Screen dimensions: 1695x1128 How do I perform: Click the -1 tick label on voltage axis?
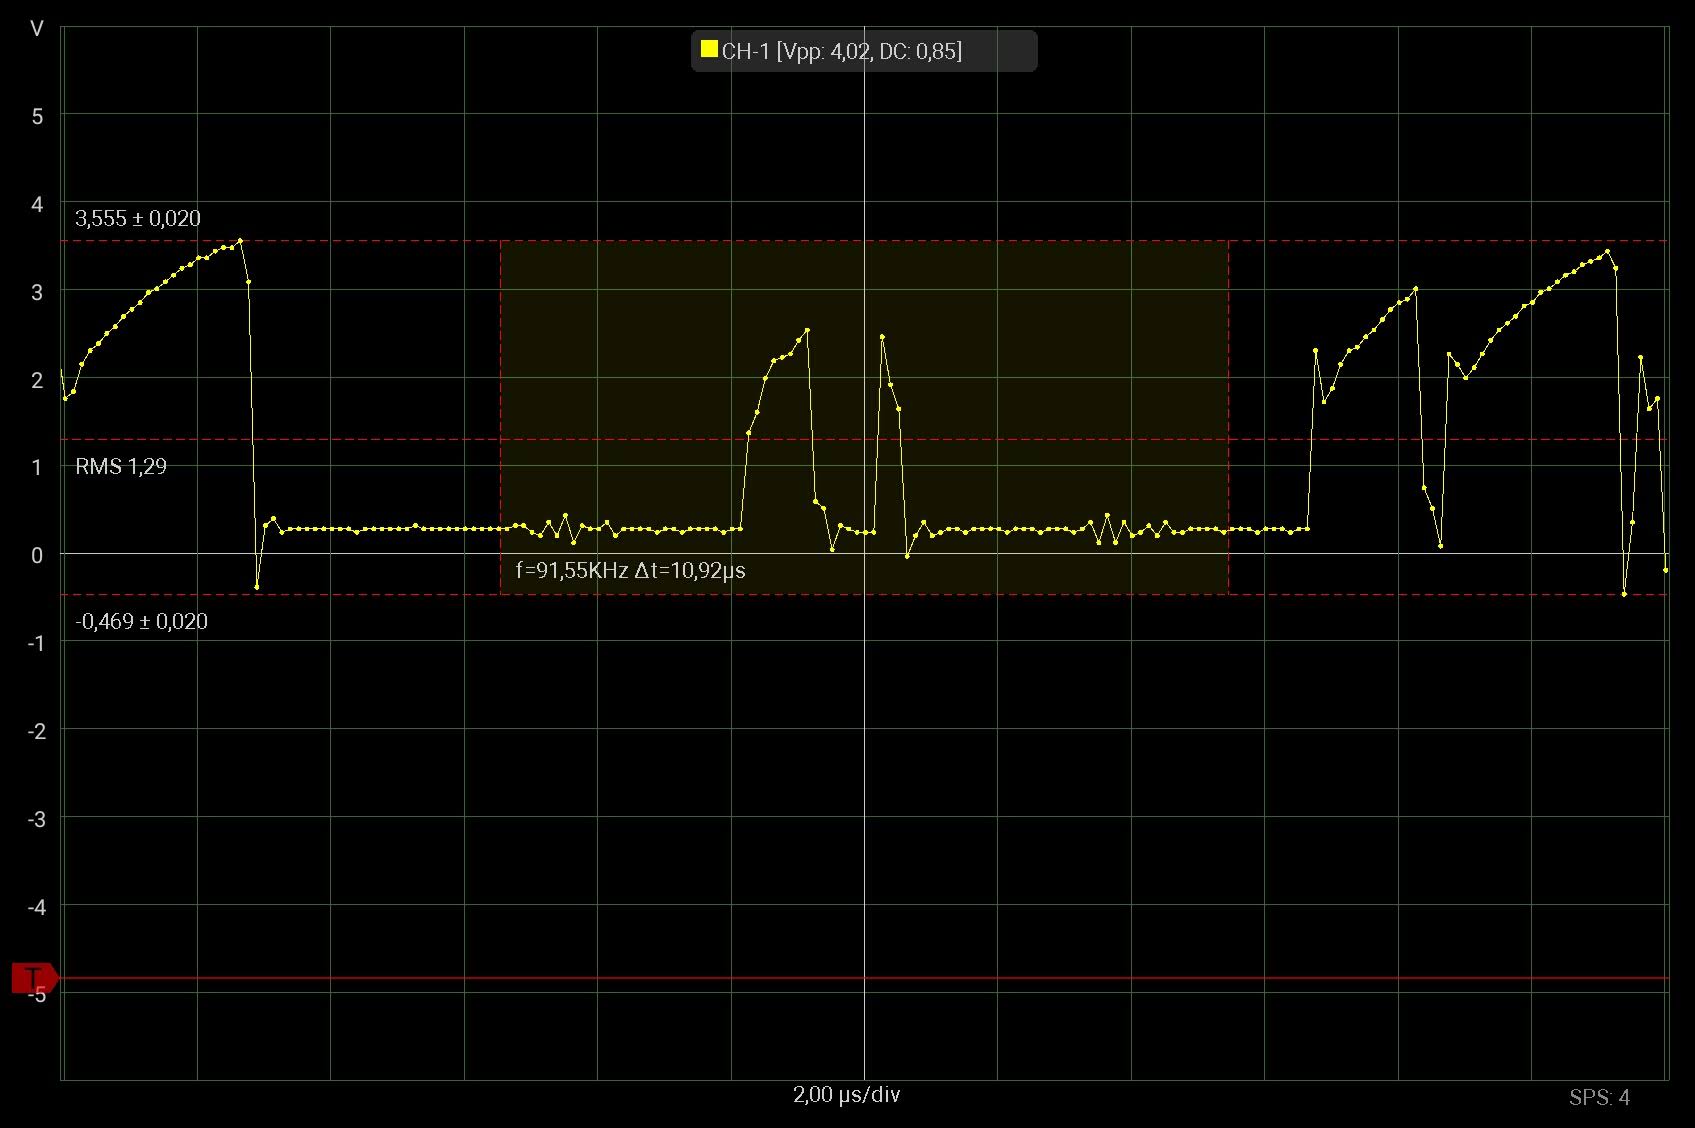(37, 643)
